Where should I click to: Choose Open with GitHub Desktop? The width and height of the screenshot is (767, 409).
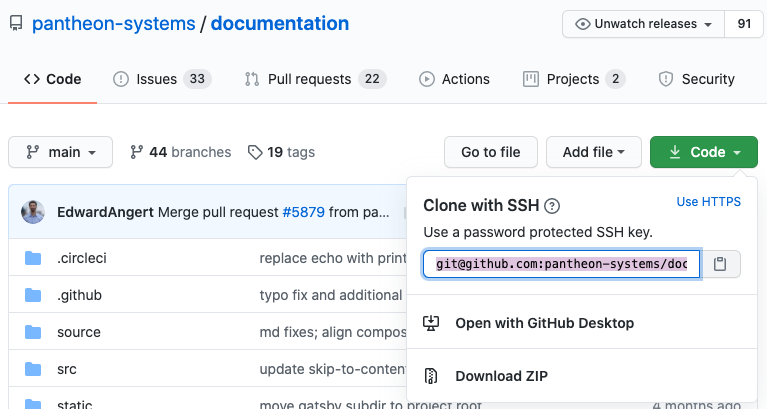[x=582, y=323]
